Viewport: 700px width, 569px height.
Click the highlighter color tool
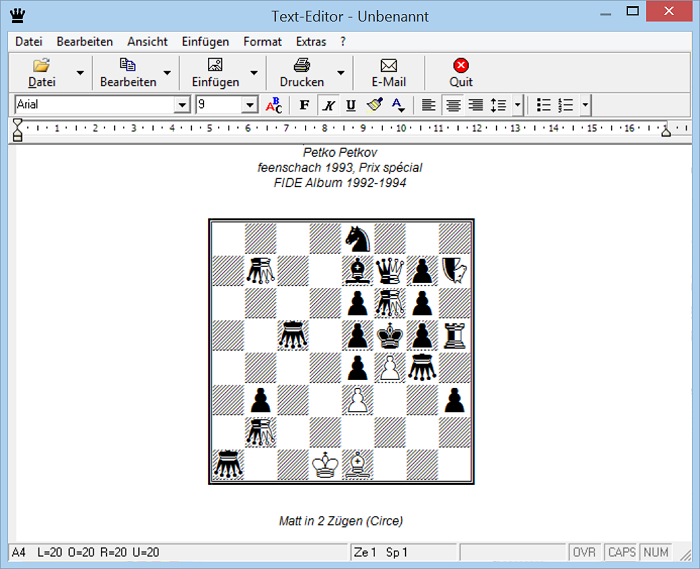click(375, 105)
